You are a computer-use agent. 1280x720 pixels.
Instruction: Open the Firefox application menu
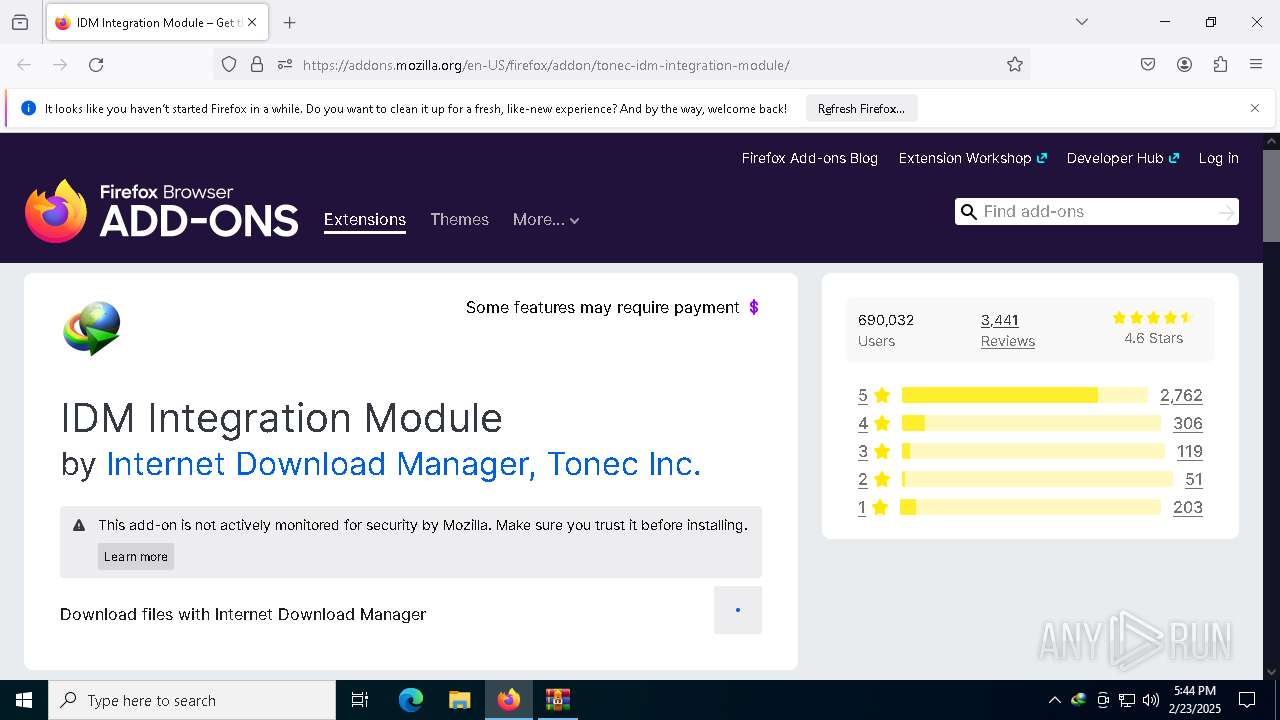coord(1256,65)
